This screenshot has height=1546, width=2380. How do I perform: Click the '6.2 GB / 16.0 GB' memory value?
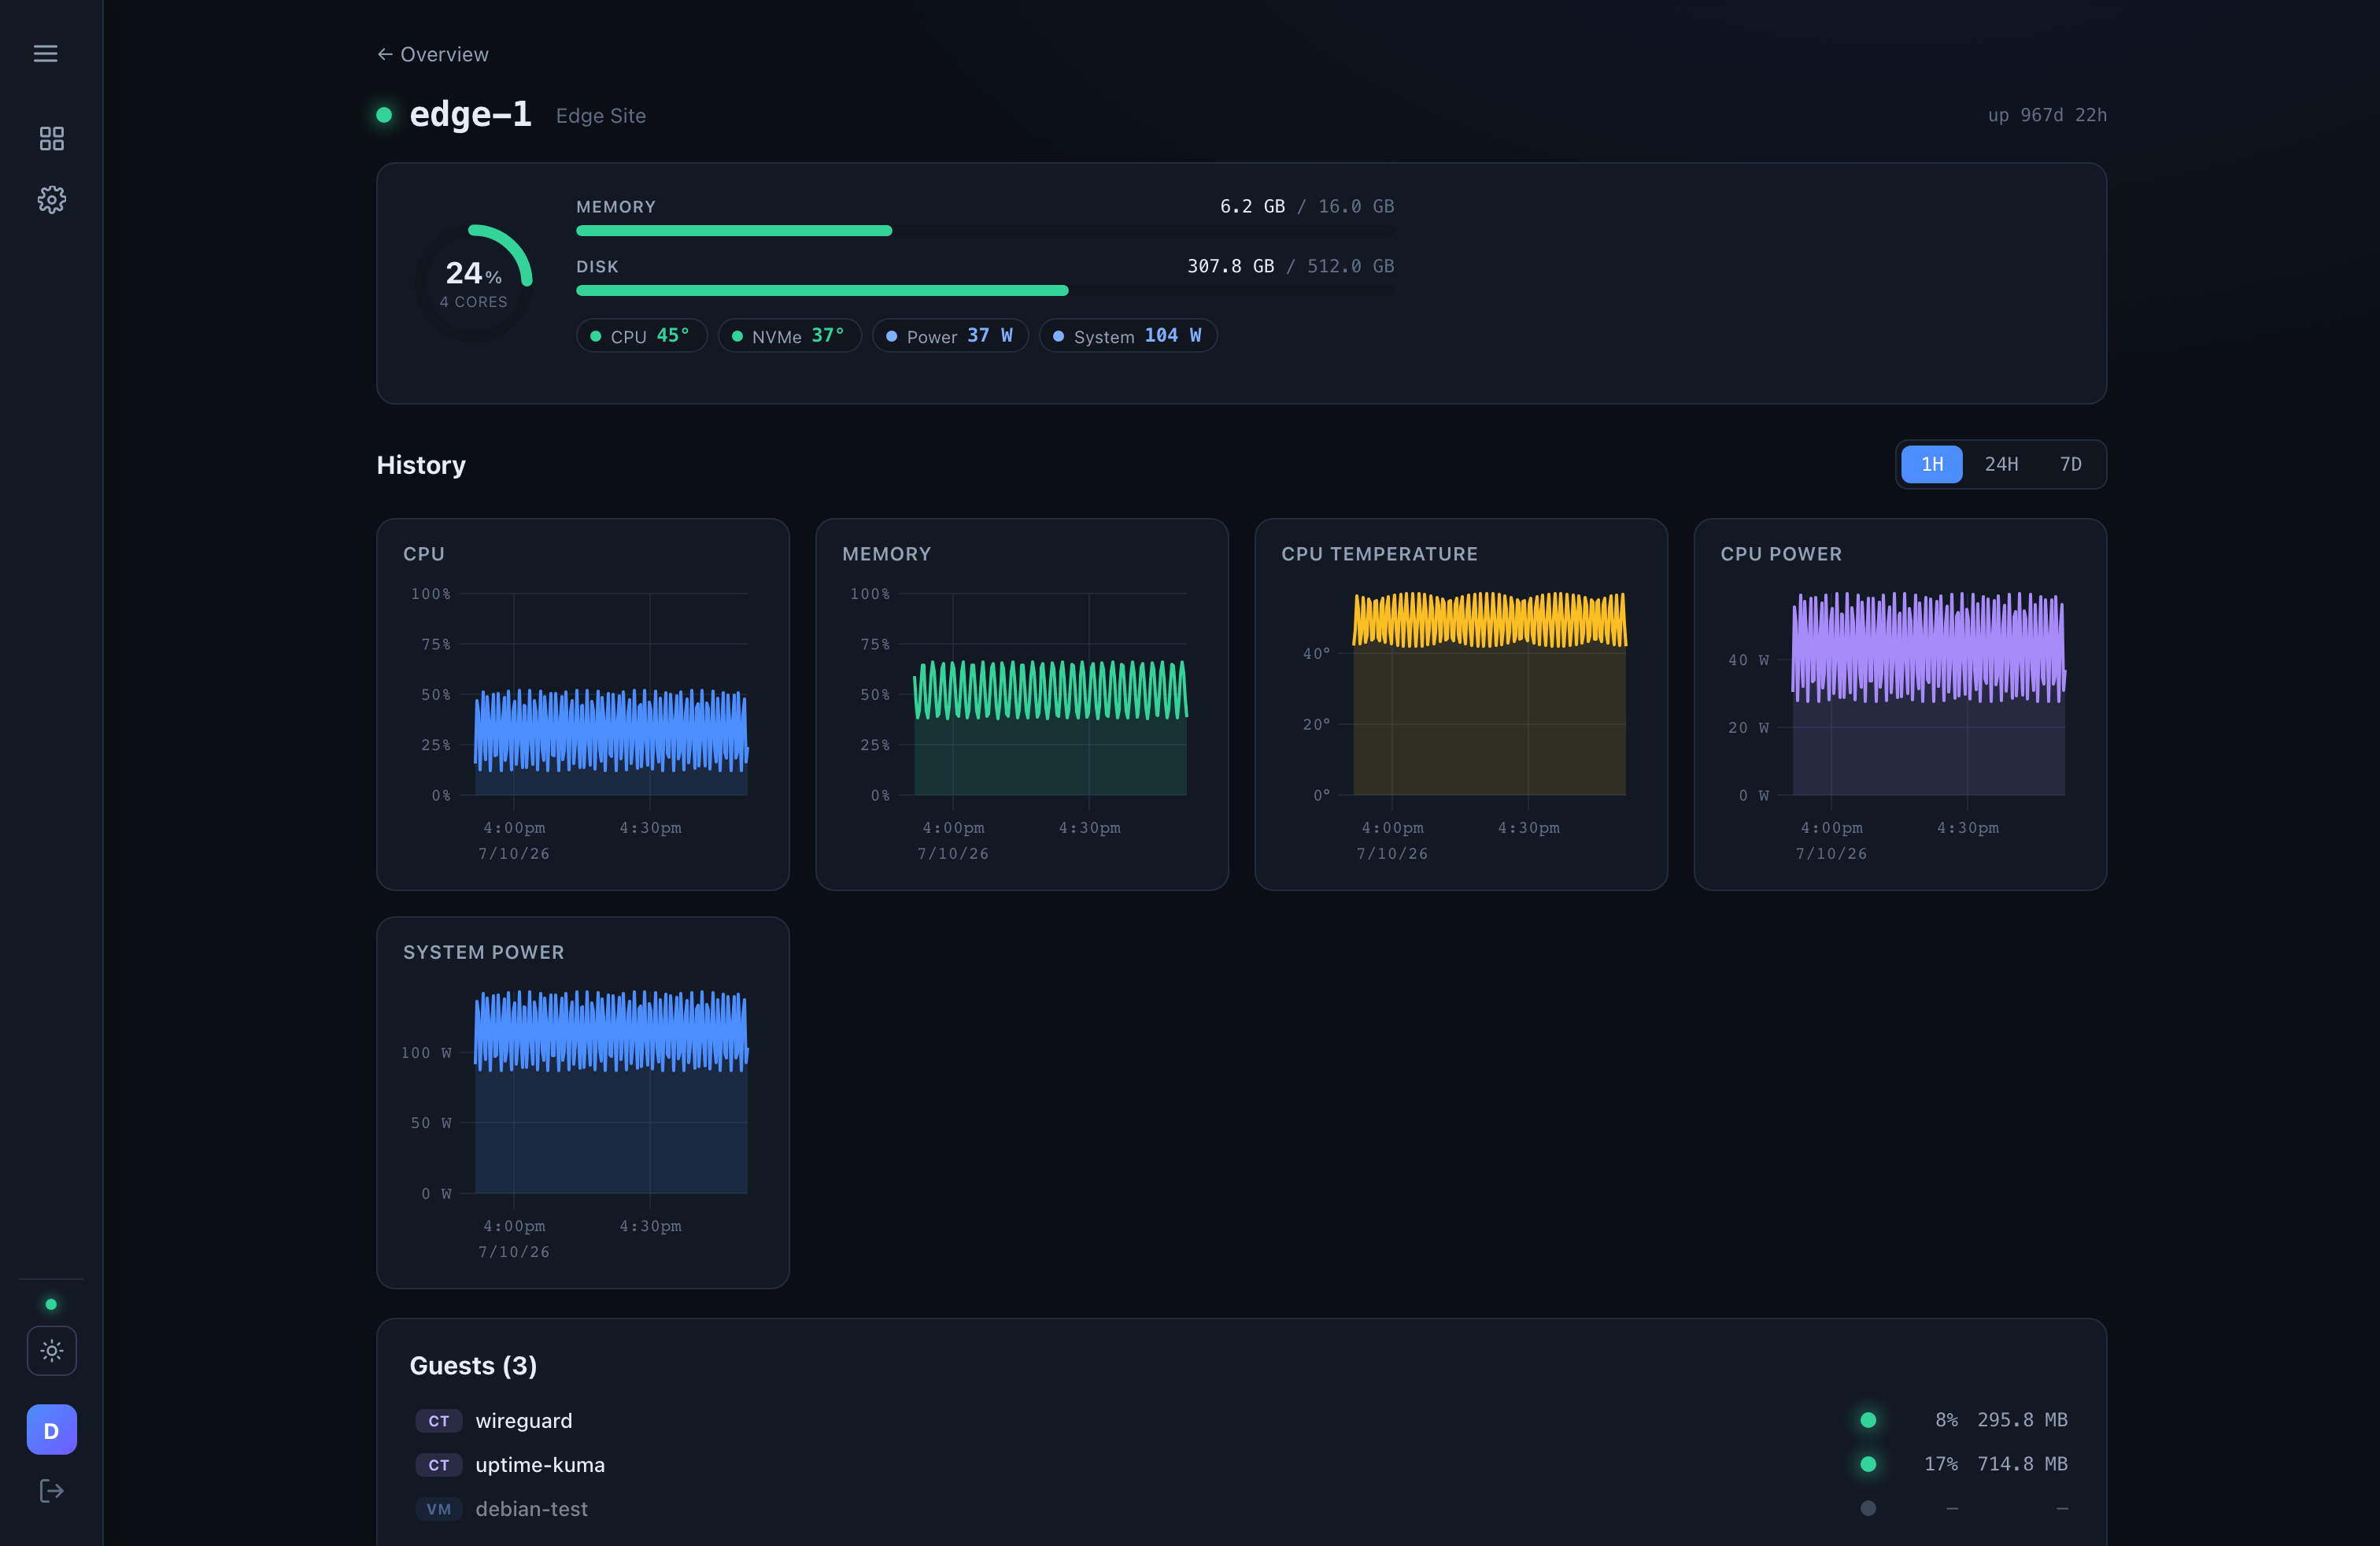1306,206
